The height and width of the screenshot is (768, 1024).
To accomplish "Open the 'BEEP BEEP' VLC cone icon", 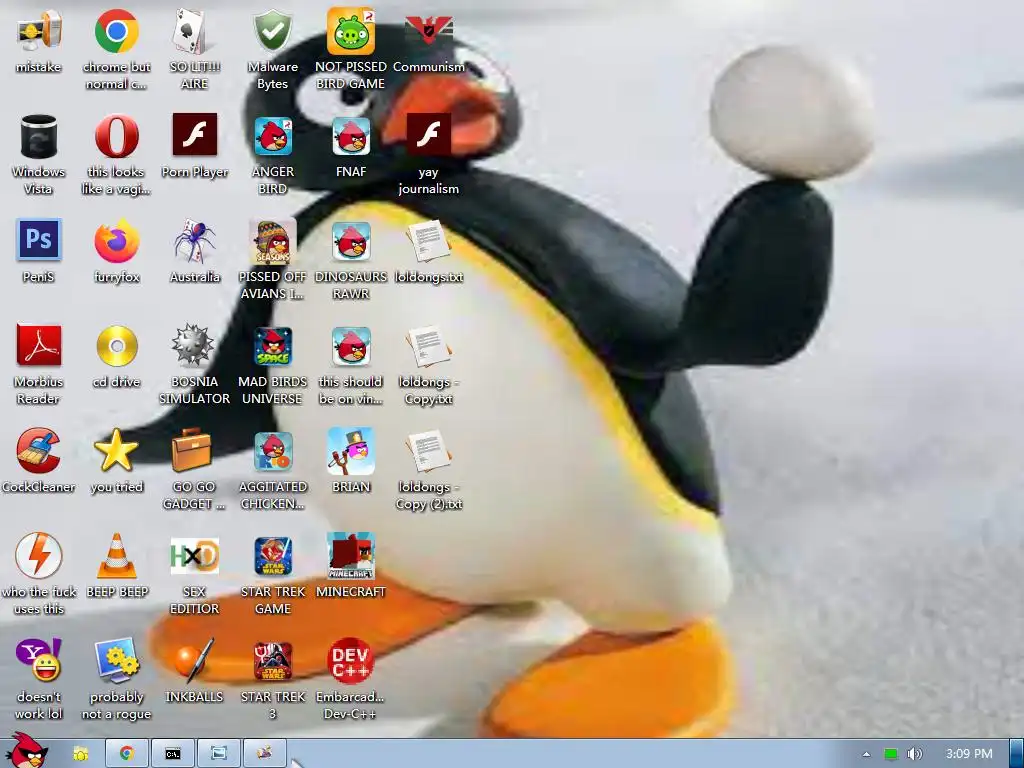I will 116,556.
